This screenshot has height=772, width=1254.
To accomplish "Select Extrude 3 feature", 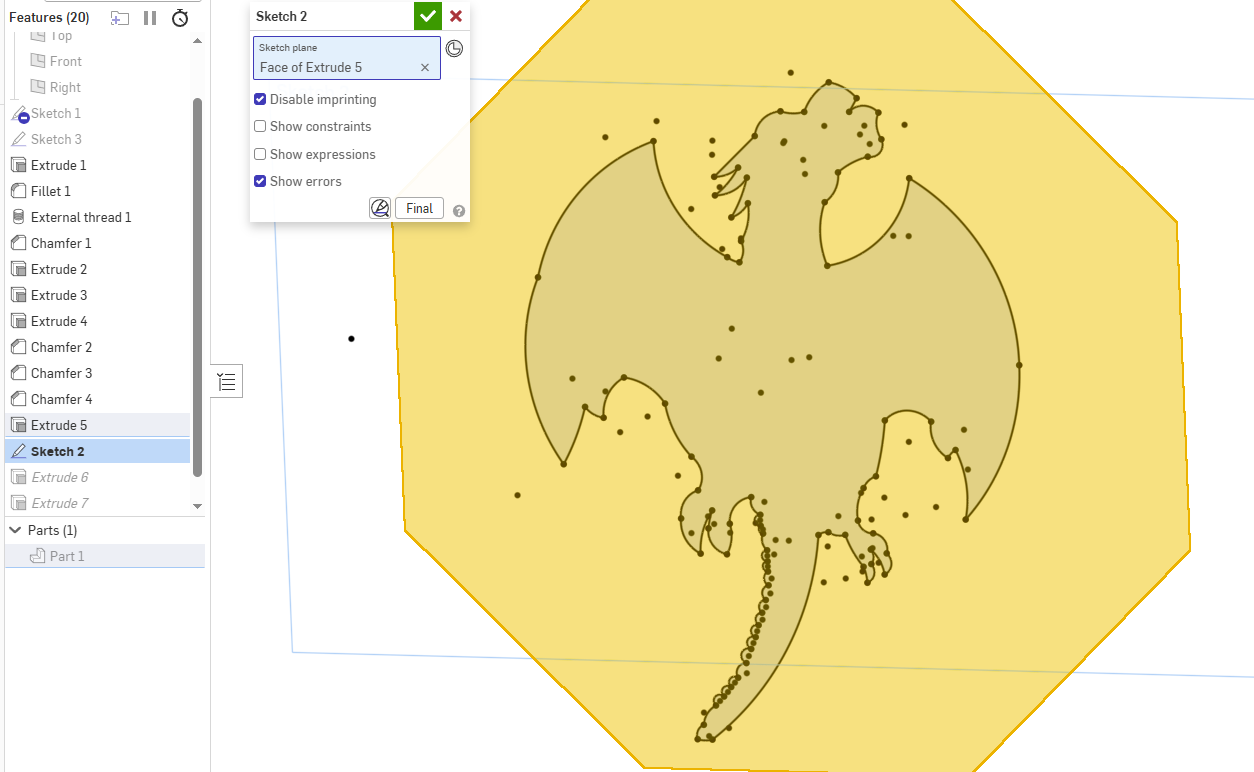I will coord(59,295).
